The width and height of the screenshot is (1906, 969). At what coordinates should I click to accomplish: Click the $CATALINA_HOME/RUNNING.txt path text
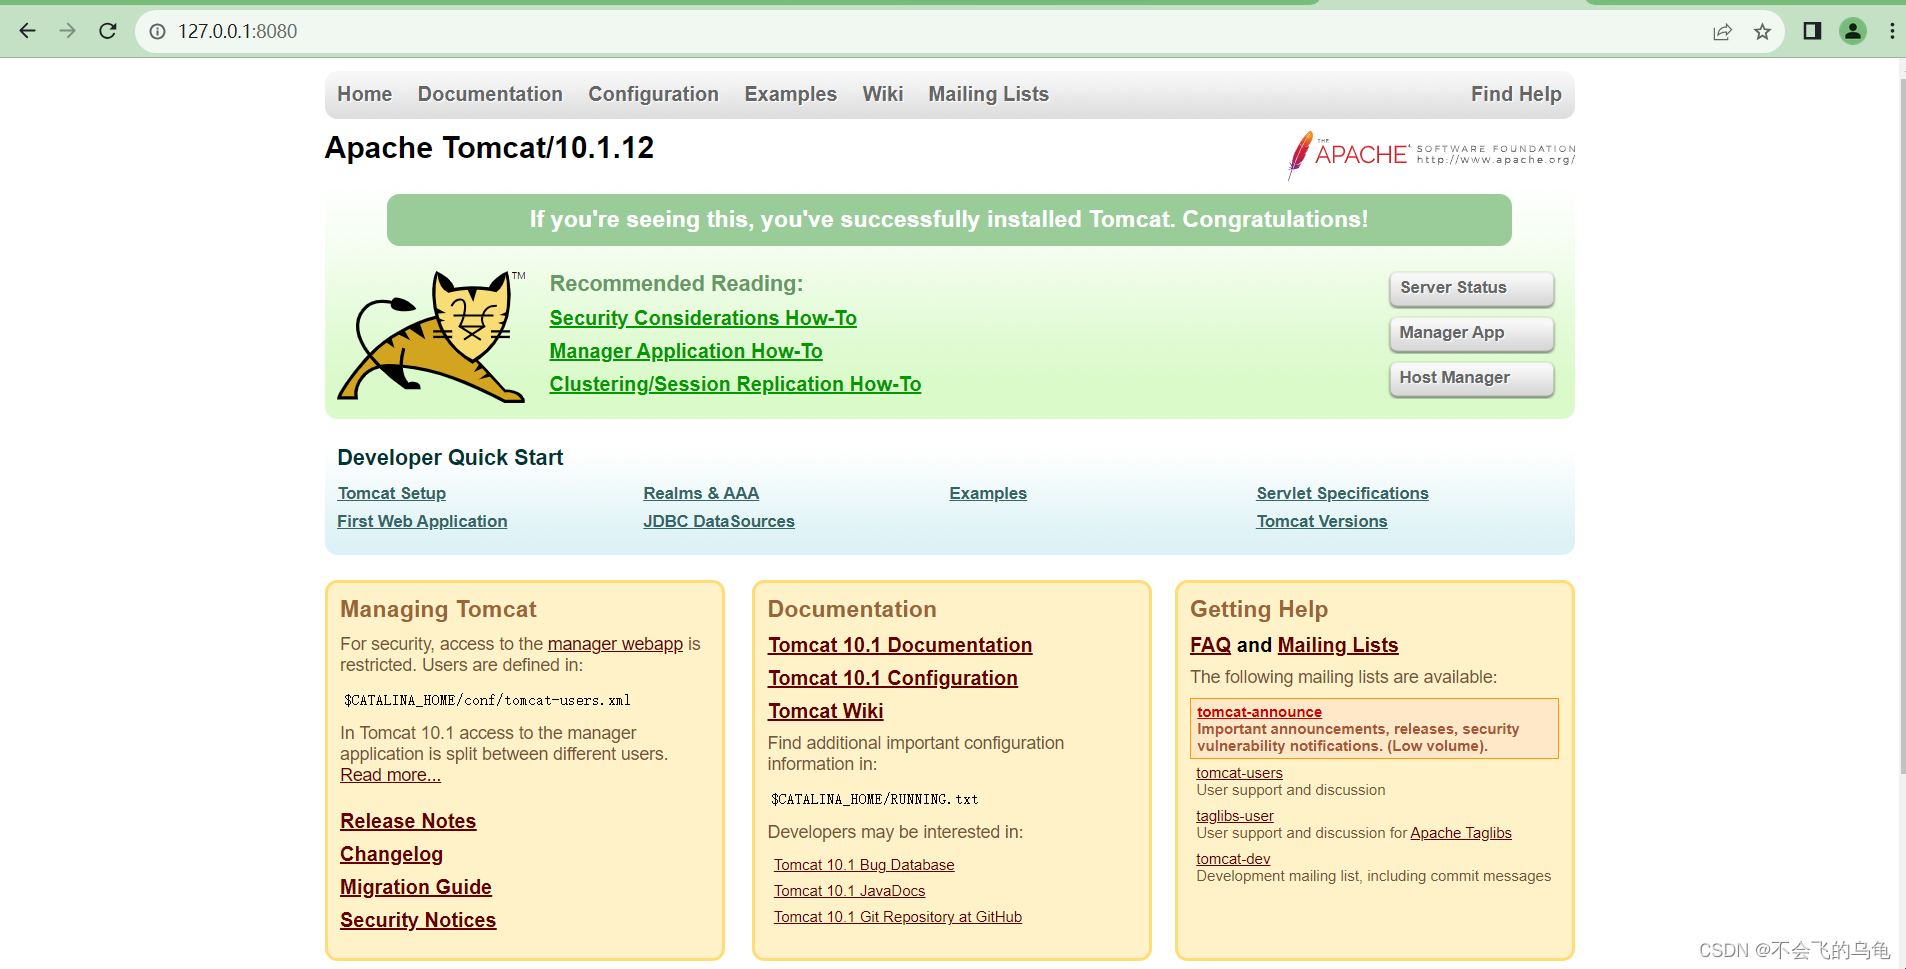click(875, 799)
